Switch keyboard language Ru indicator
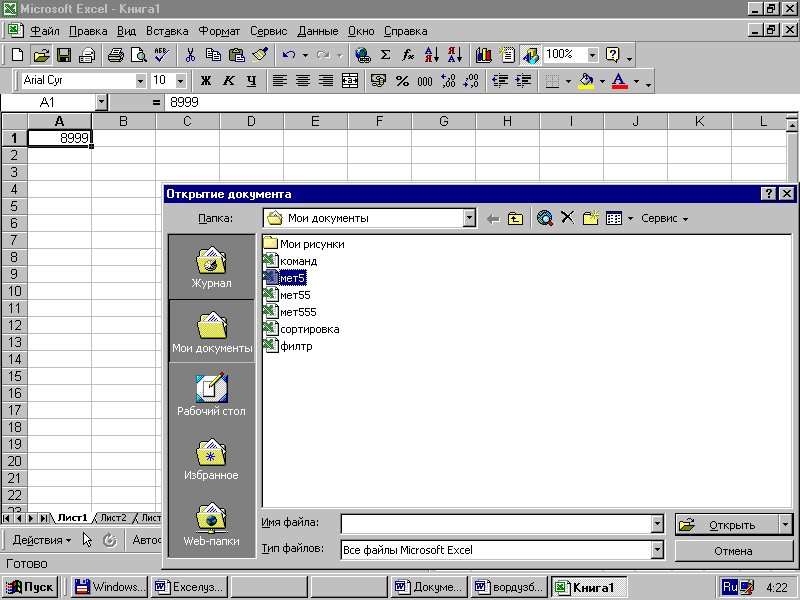This screenshot has width=800, height=600. 729,587
